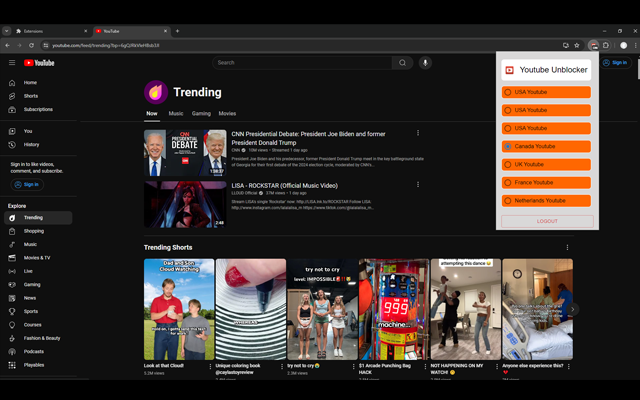Open the LISA ROCKSTAR video thumbnail
640x400 pixels.
click(185, 204)
